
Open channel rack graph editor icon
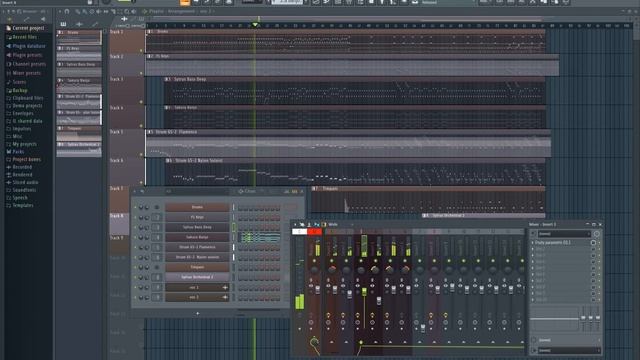pos(286,191)
